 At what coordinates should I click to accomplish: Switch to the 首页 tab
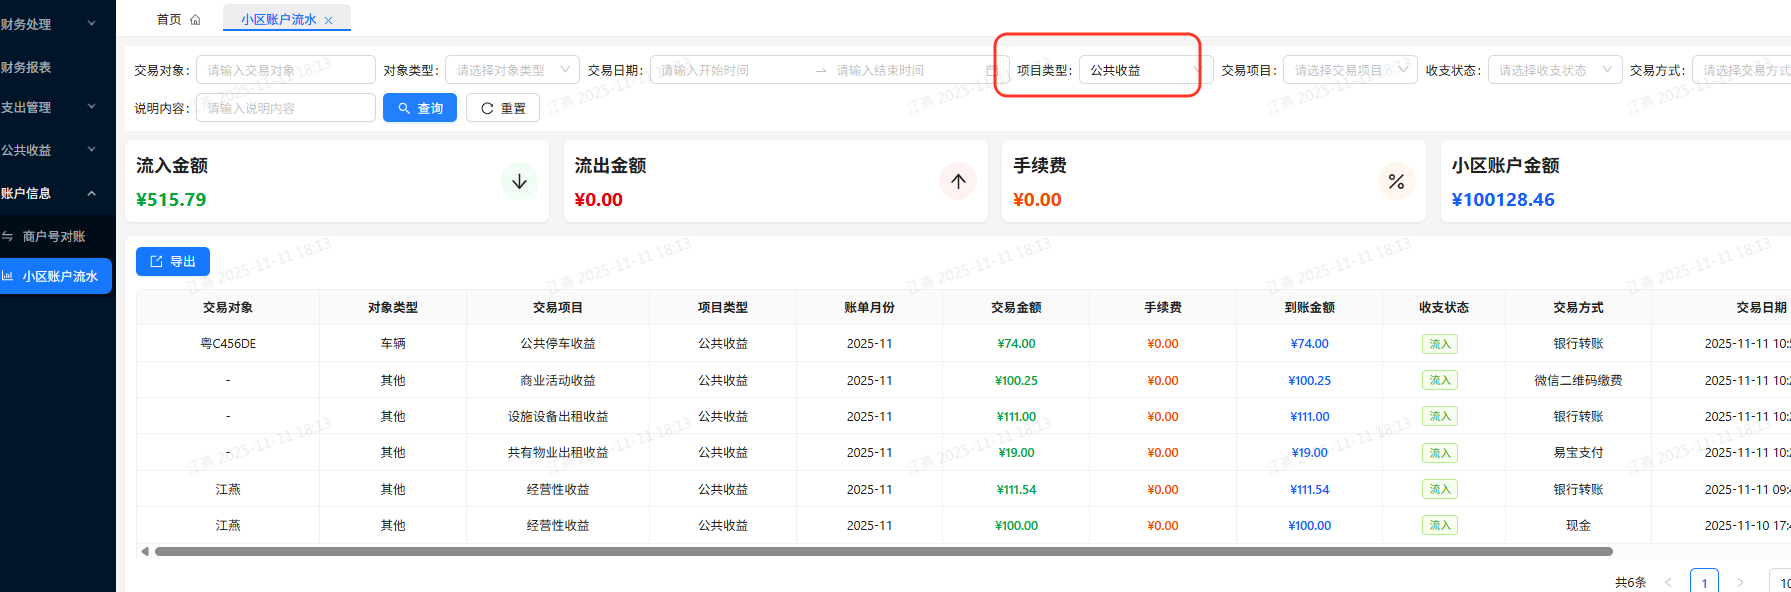[169, 20]
